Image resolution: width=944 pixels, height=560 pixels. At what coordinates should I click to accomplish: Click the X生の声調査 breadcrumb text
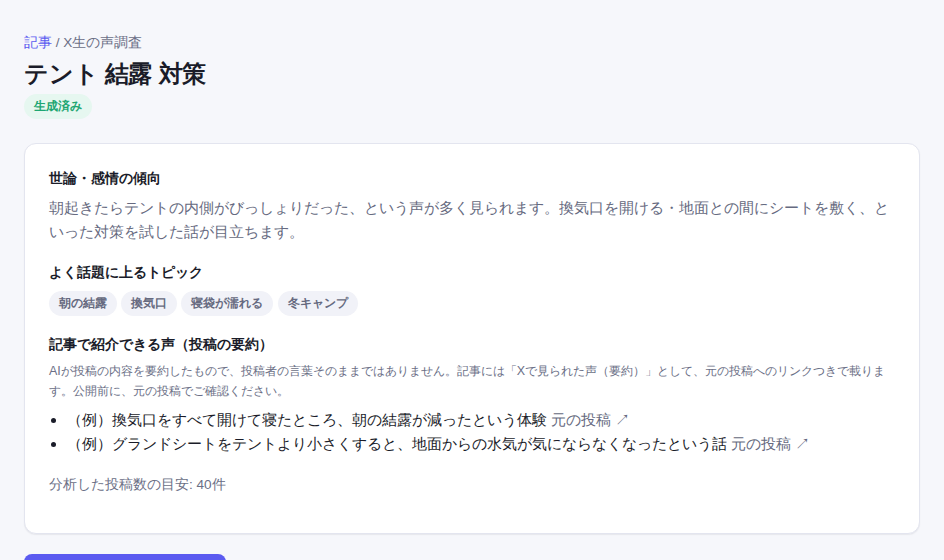point(102,42)
